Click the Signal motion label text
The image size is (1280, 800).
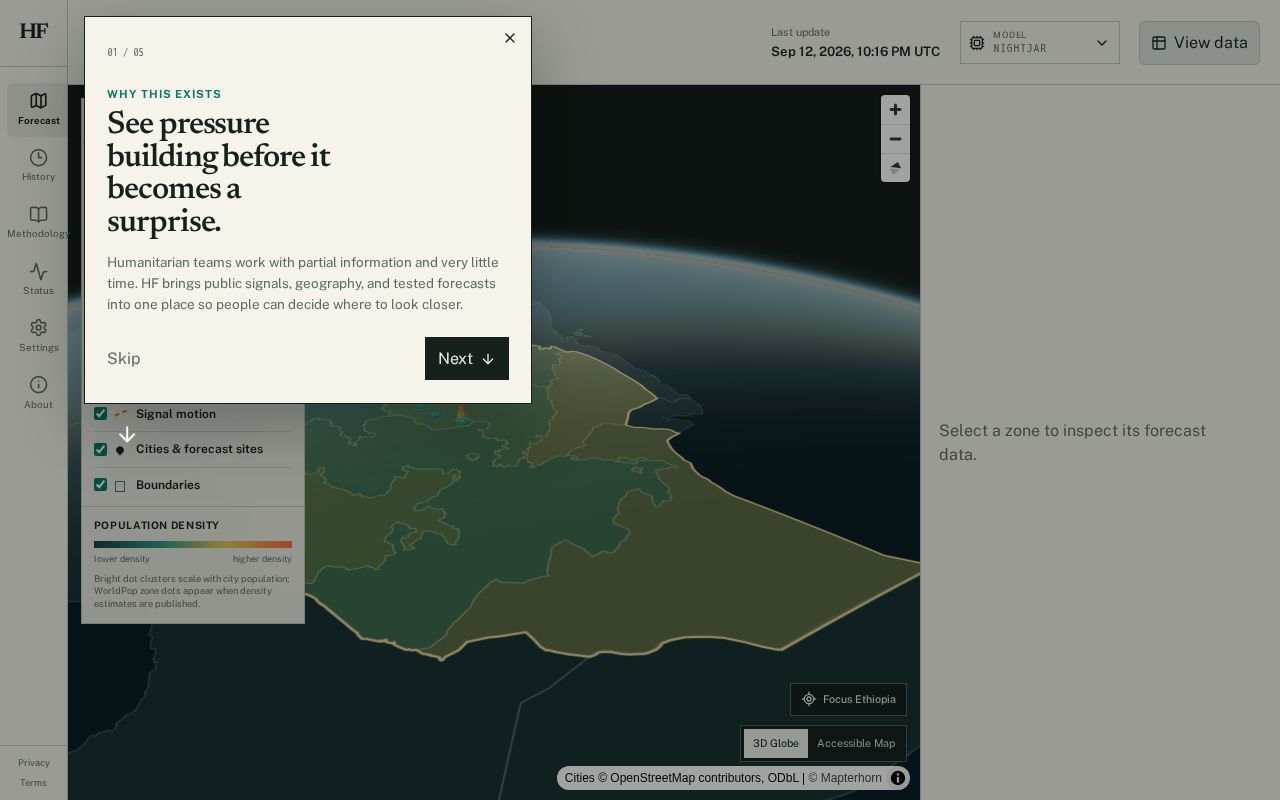coord(176,414)
